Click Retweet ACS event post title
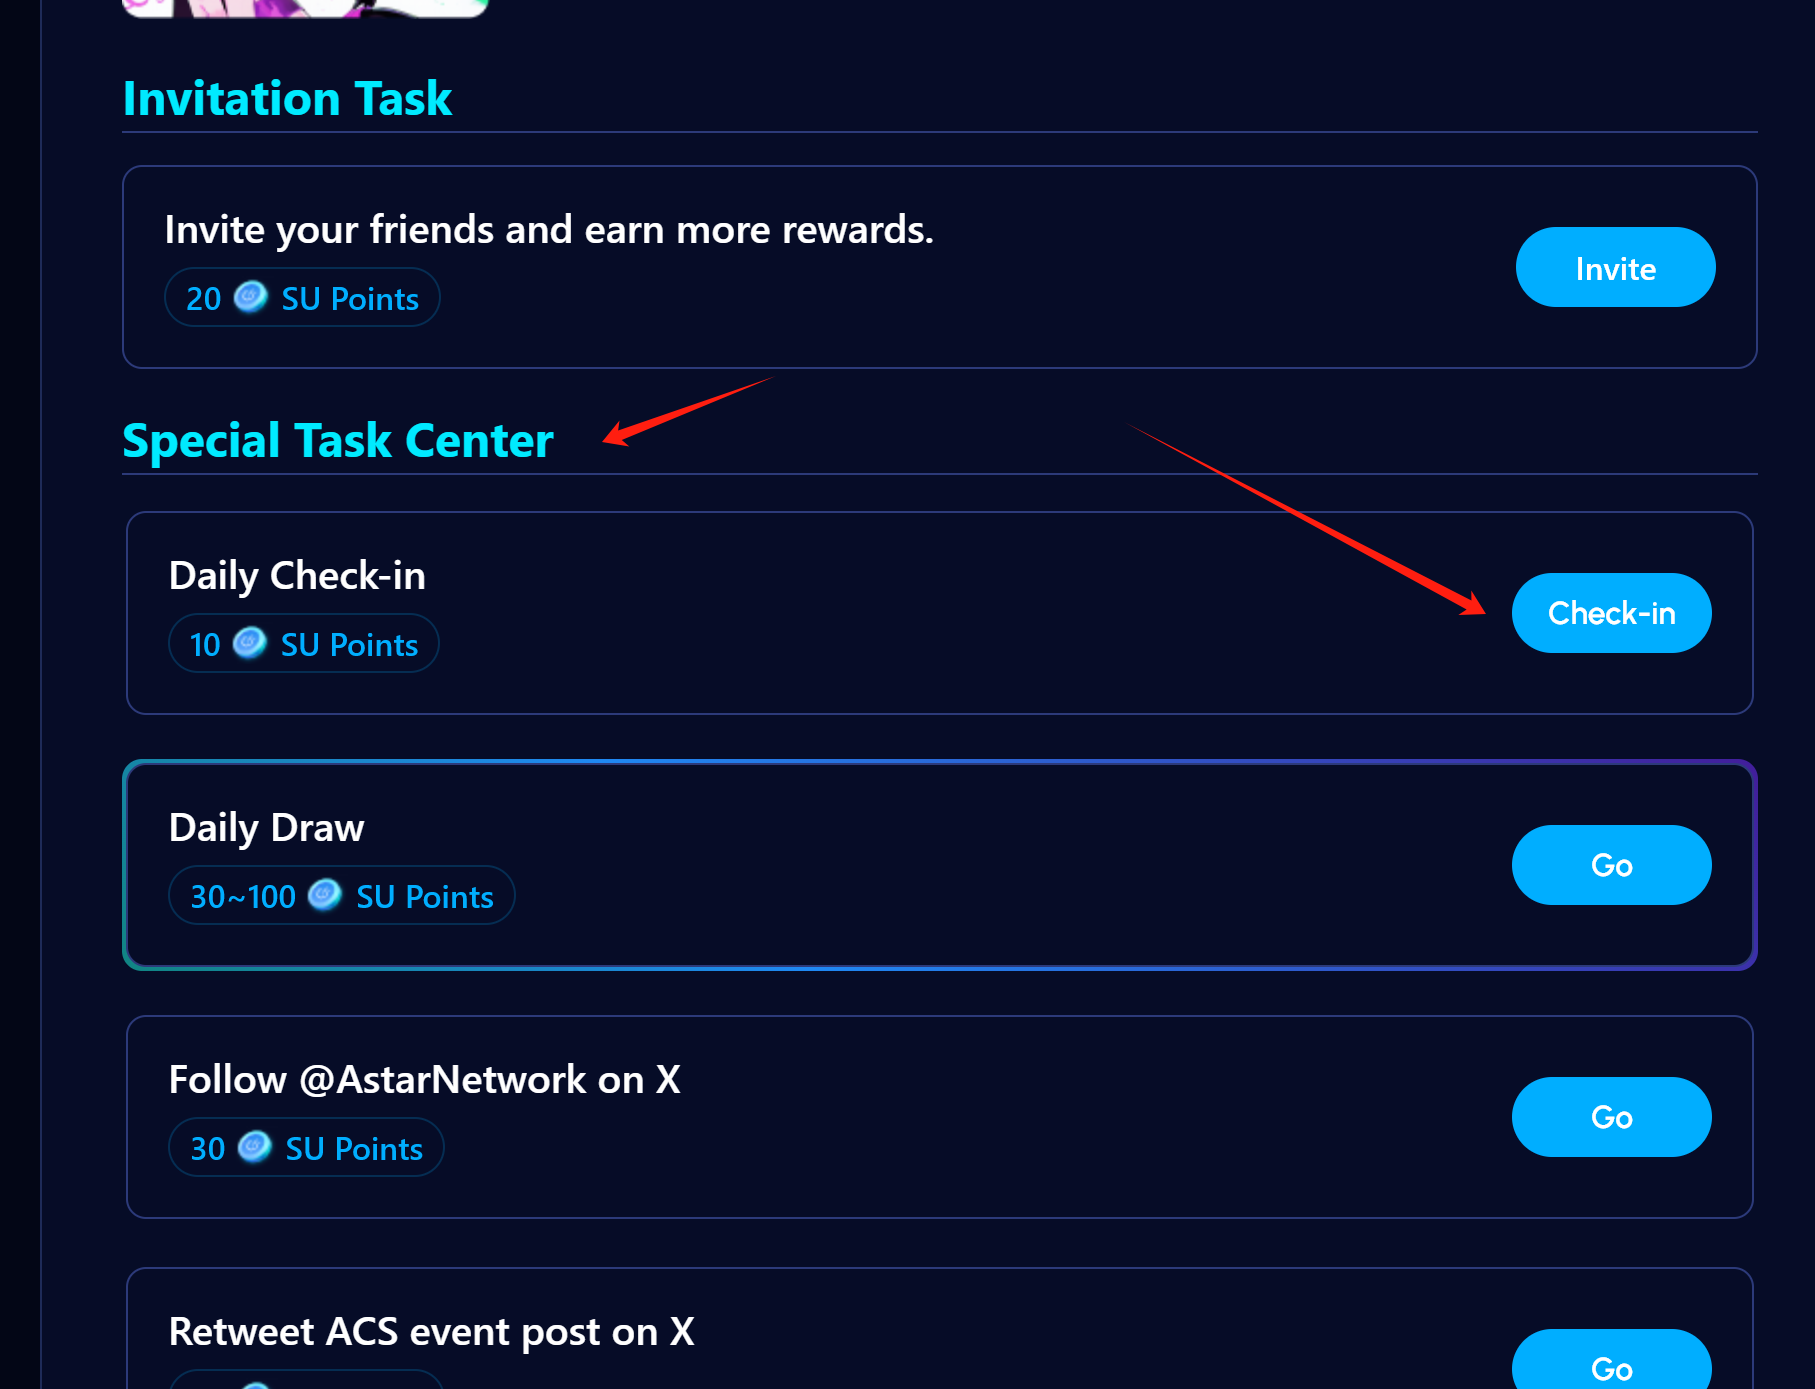The width and height of the screenshot is (1815, 1389). 431,1332
